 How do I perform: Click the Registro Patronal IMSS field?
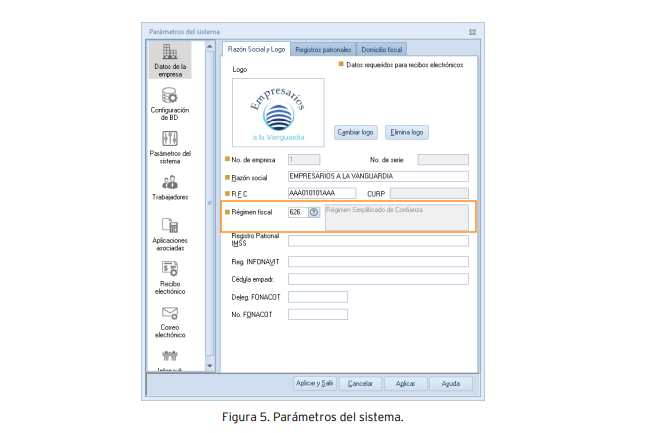(377, 241)
